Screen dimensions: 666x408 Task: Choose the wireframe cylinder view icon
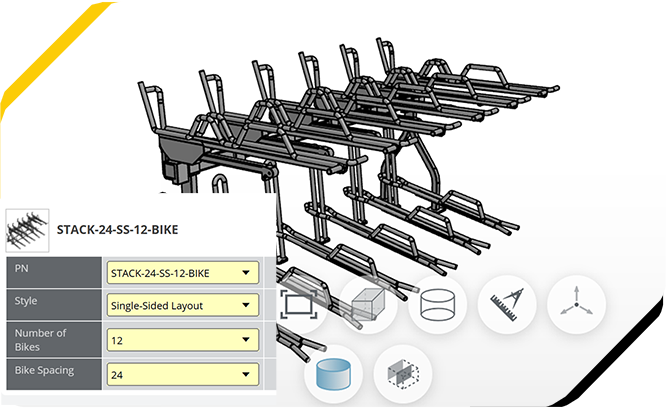[437, 304]
